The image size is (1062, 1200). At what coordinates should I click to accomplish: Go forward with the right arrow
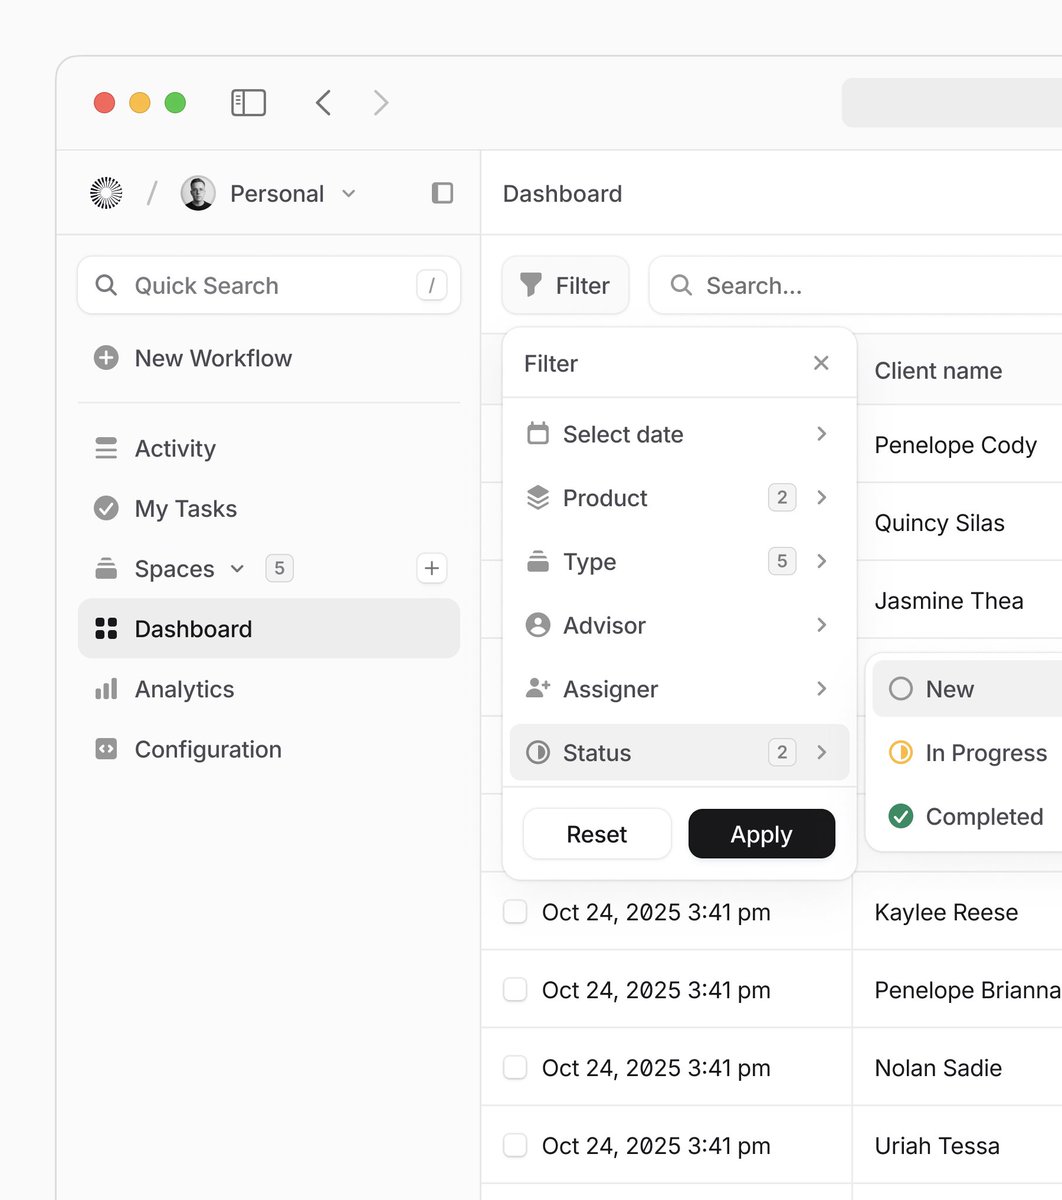click(381, 103)
